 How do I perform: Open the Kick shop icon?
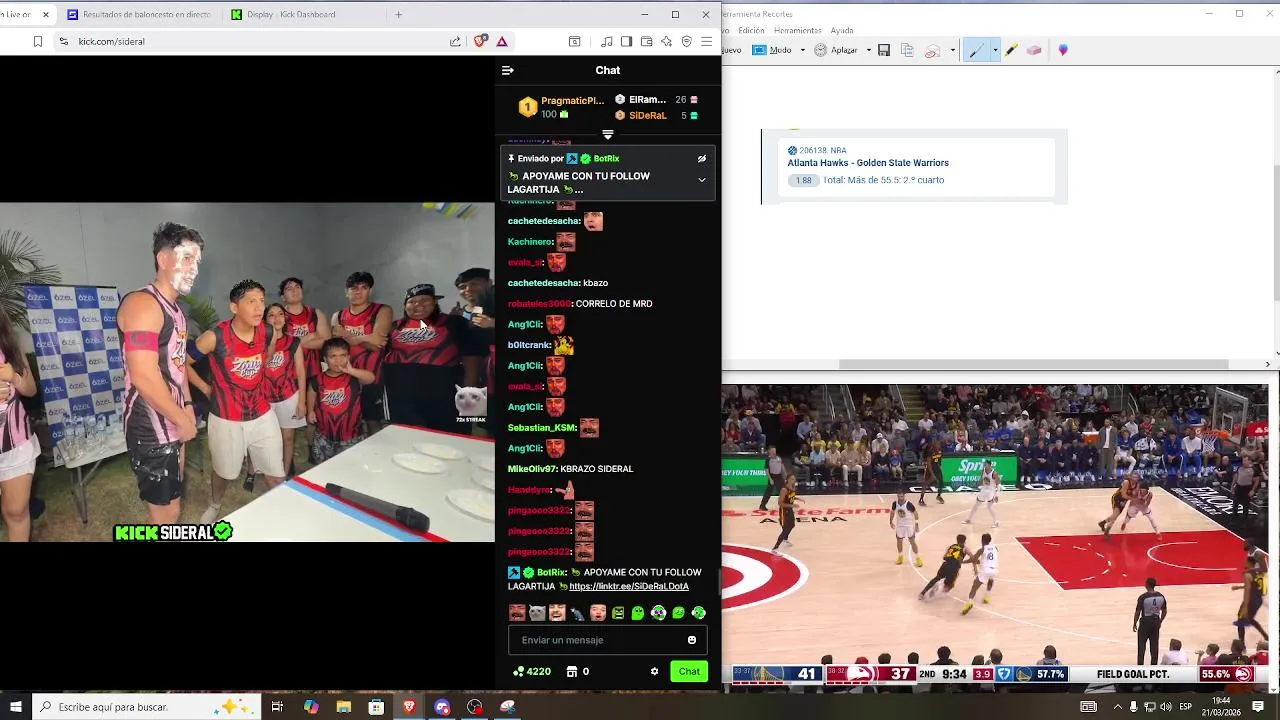coord(572,671)
